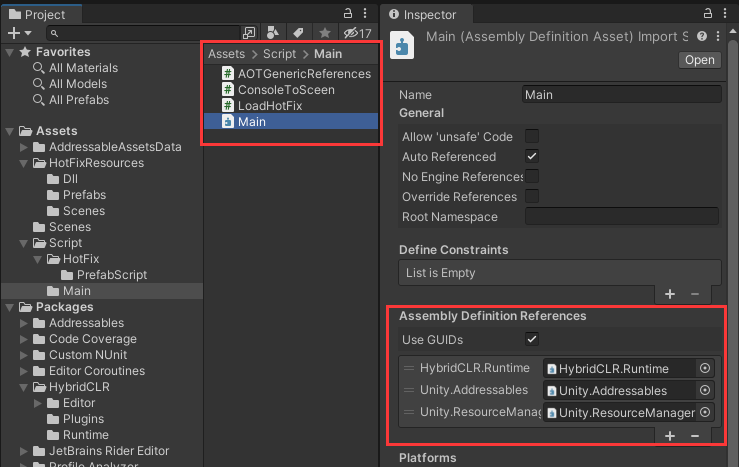
Task: Lock the Project panel with padlock icon
Action: click(348, 13)
